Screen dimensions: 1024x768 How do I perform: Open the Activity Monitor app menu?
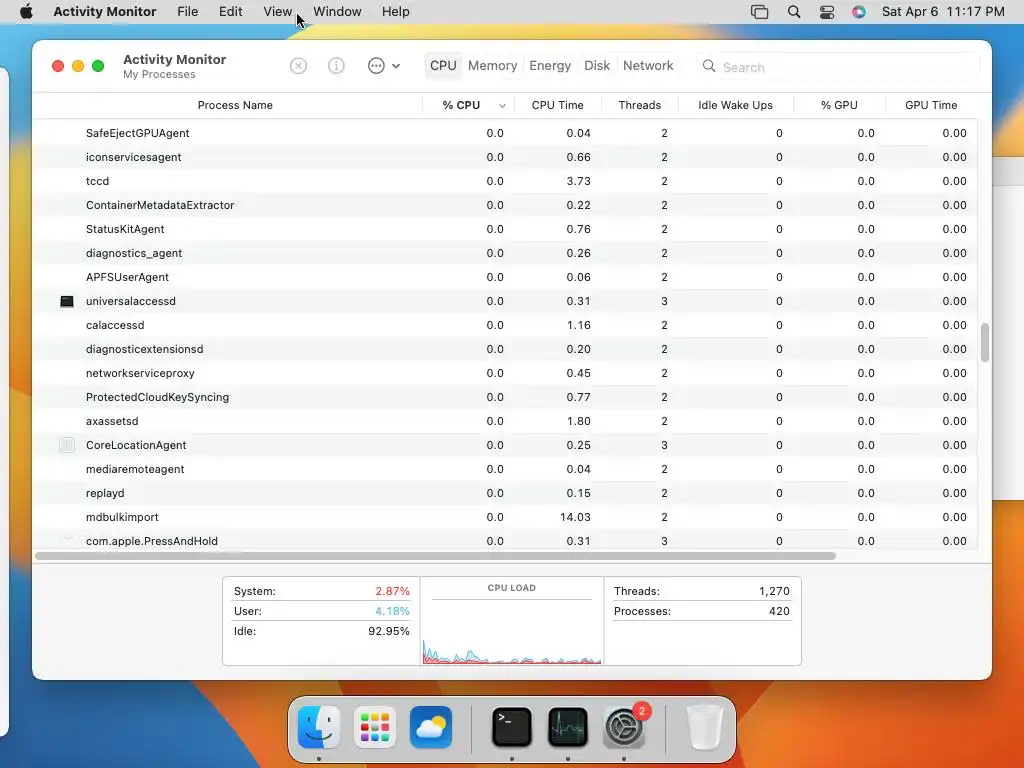(104, 12)
